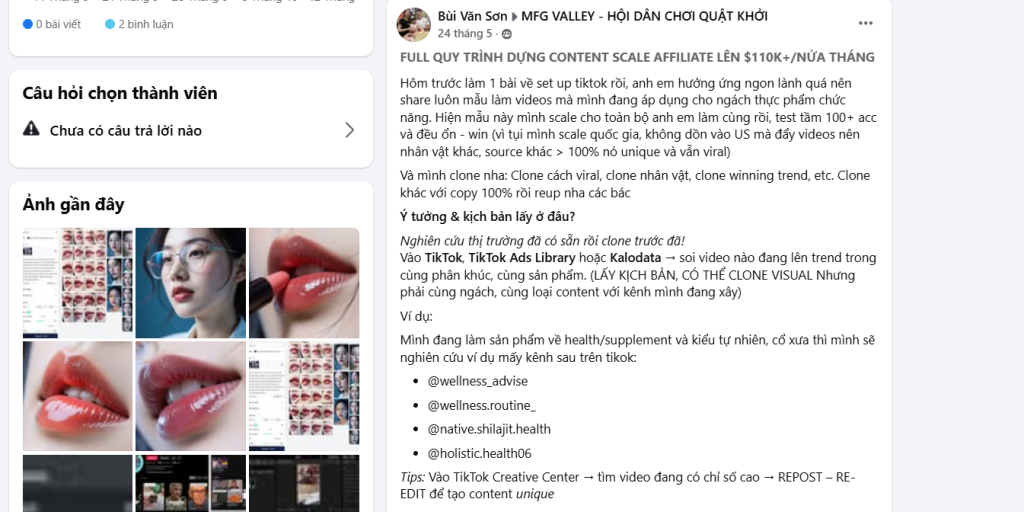Expand the Chưa có câu trả lời nào chevron
Image resolution: width=1024 pixels, height=512 pixels.
pos(349,130)
